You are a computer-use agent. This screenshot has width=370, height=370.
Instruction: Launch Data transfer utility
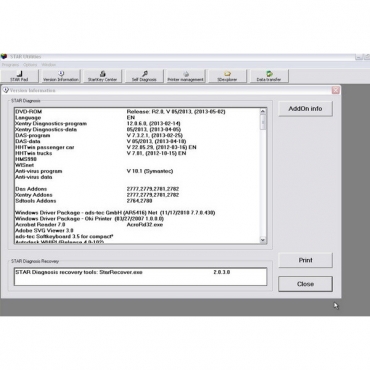269,76
